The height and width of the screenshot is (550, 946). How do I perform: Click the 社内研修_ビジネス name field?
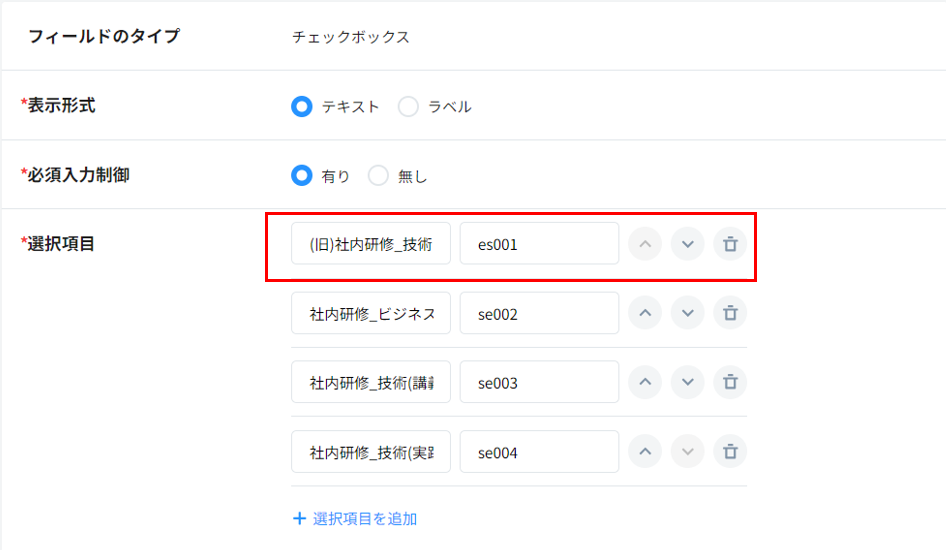coord(371,313)
